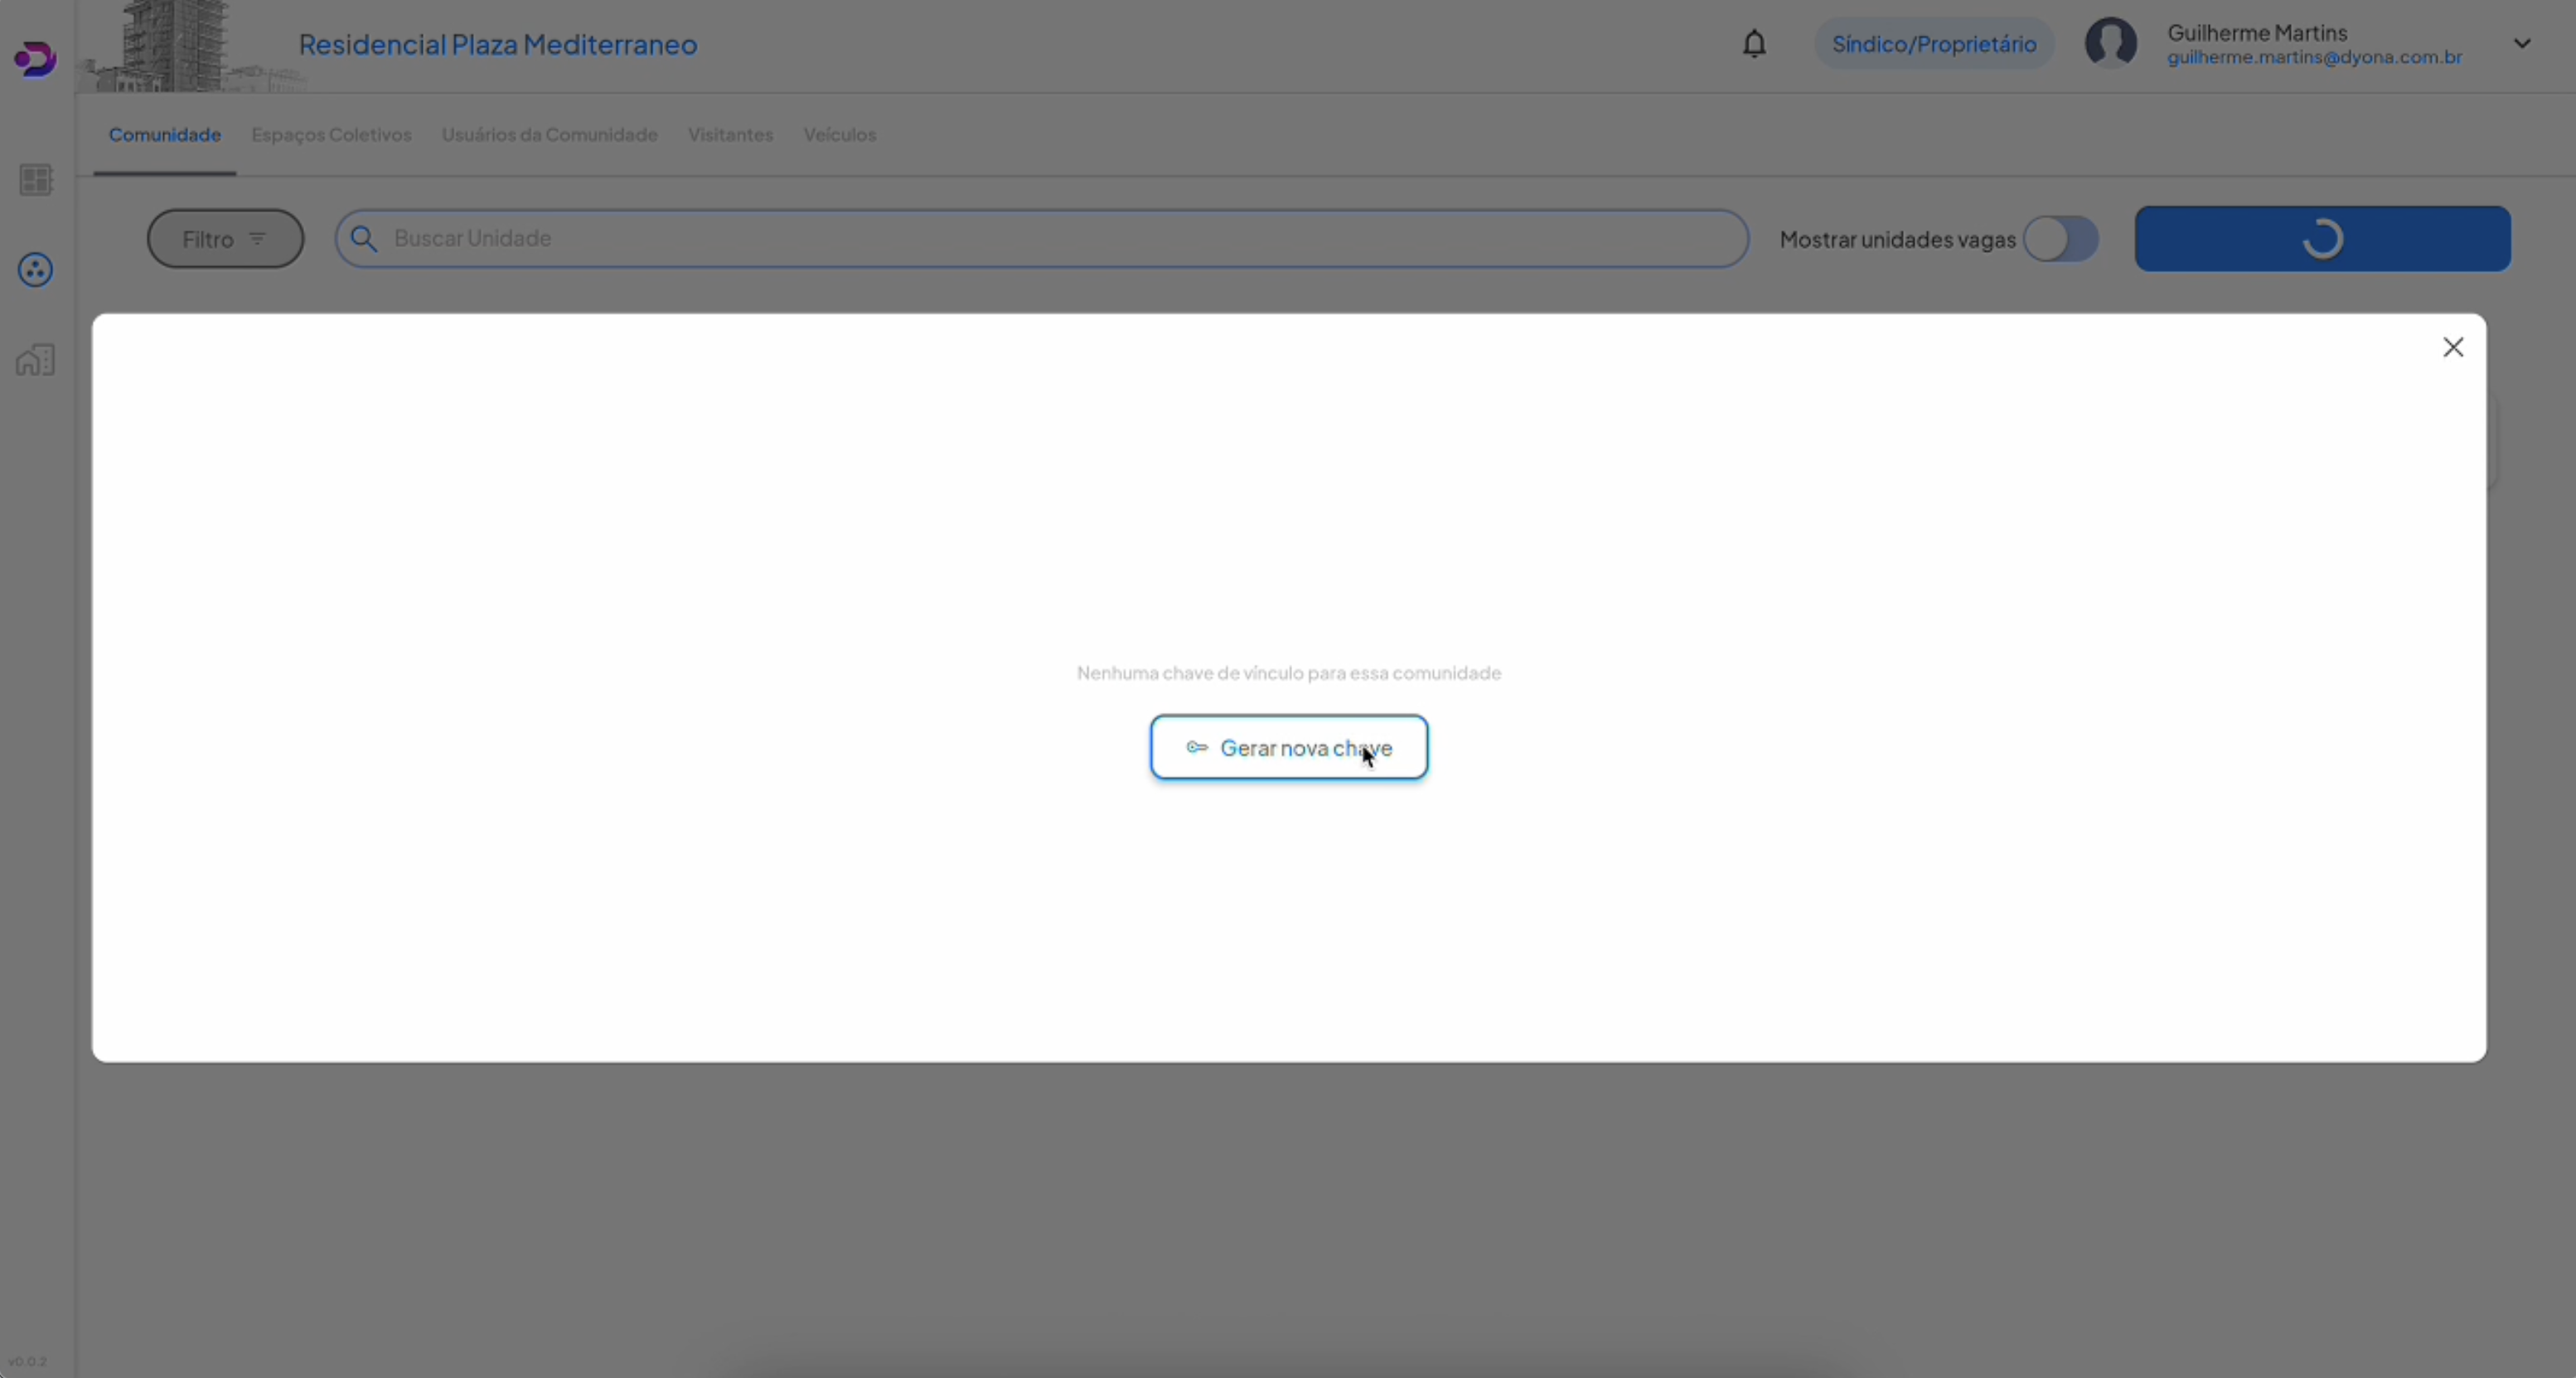The image size is (2576, 1378).
Task: Click the search magnifier icon
Action: (x=364, y=239)
